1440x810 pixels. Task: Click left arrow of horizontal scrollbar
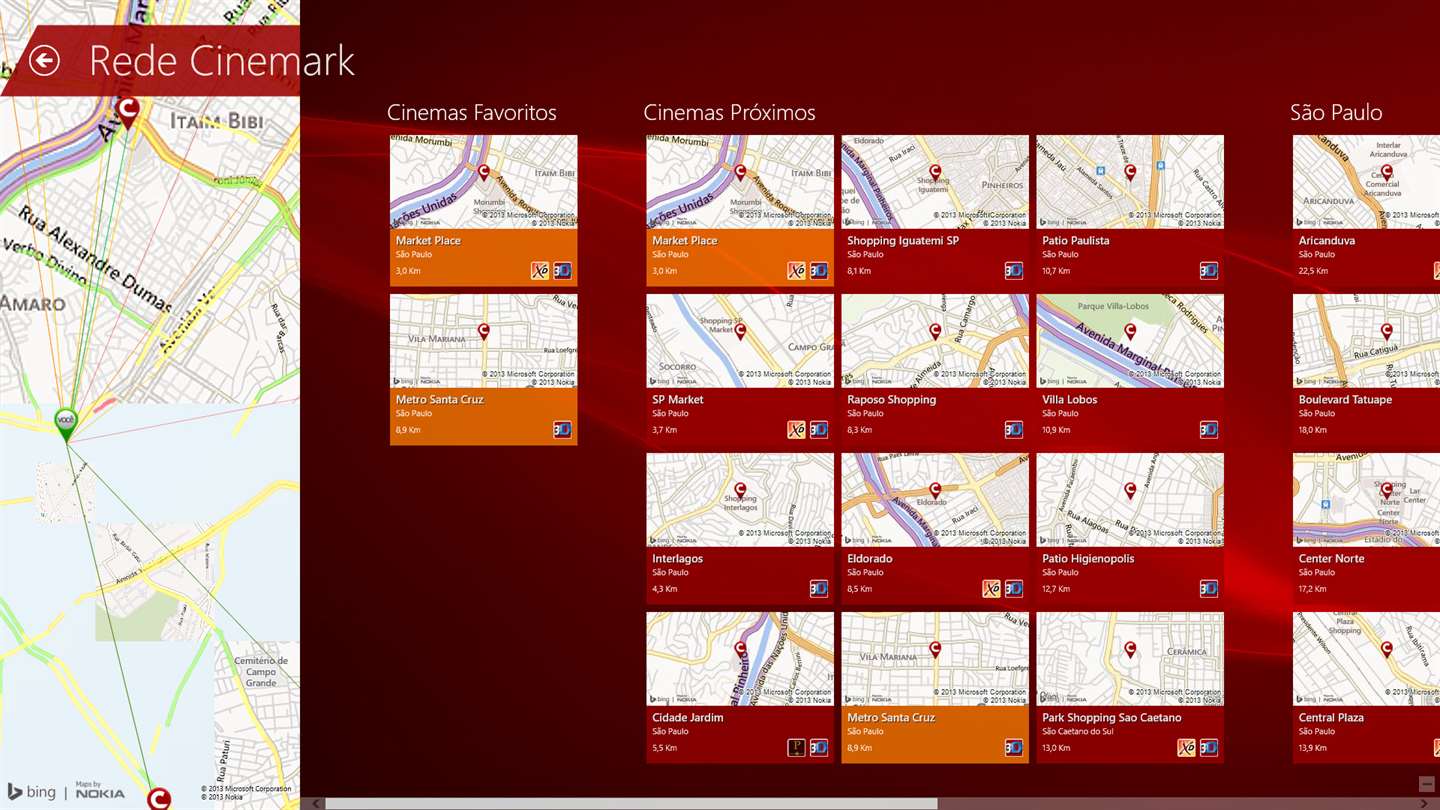[316, 803]
